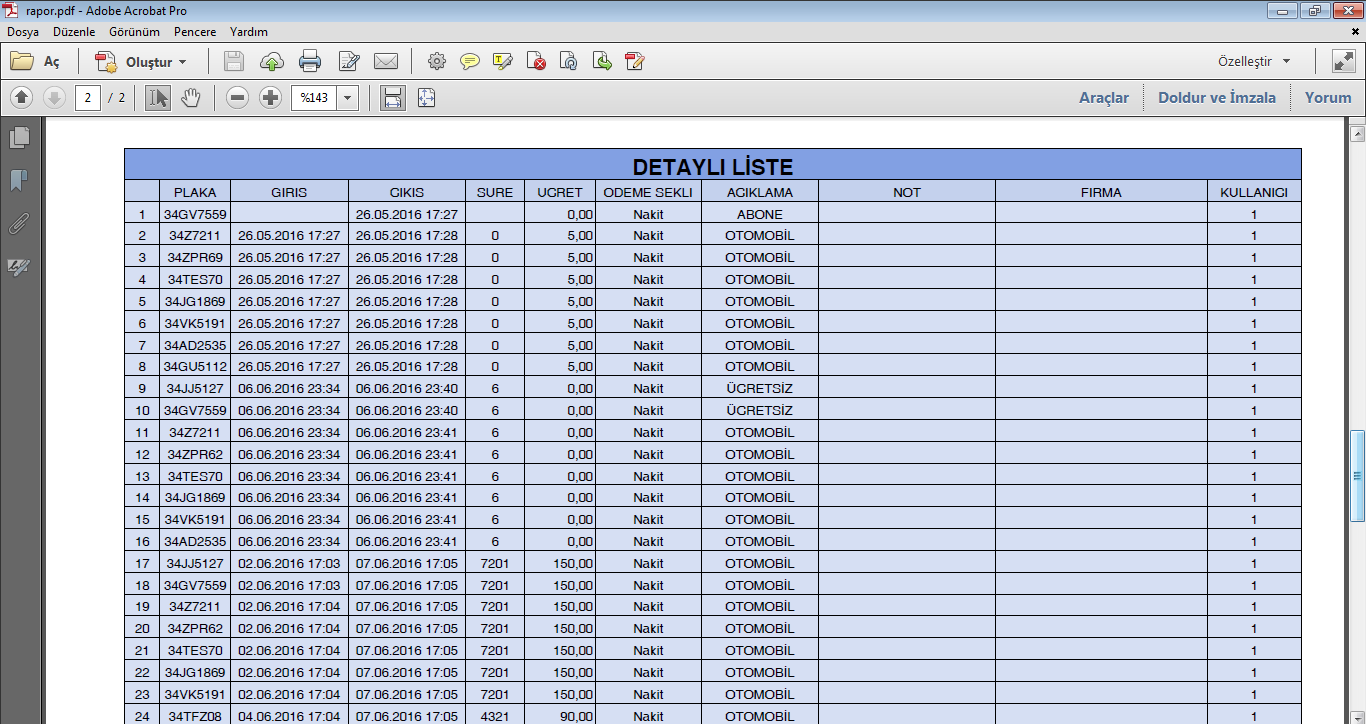Click the next page down arrow

(x=54, y=98)
